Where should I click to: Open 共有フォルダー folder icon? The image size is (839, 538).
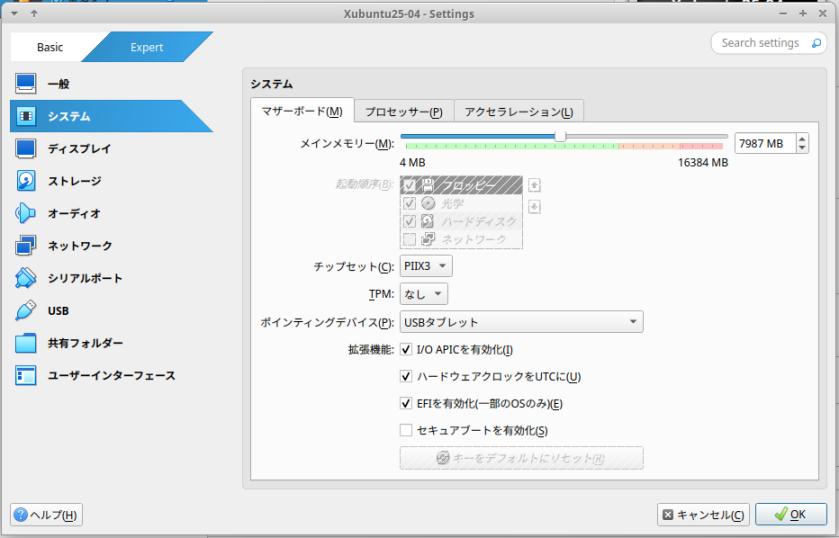click(x=26, y=343)
